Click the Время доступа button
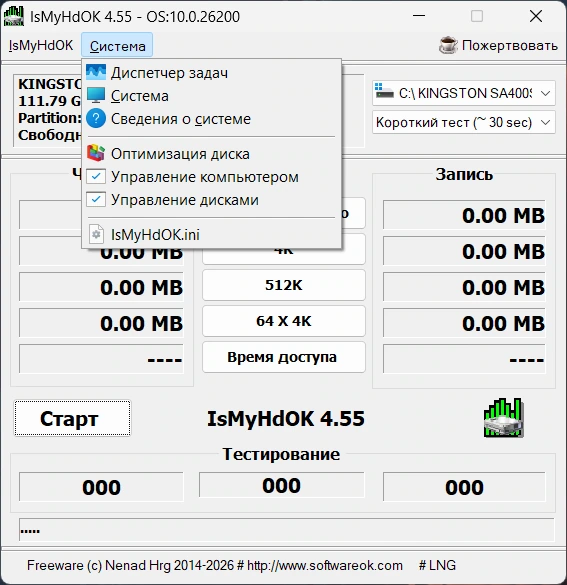Screen dimensions: 567x585 click(x=284, y=357)
